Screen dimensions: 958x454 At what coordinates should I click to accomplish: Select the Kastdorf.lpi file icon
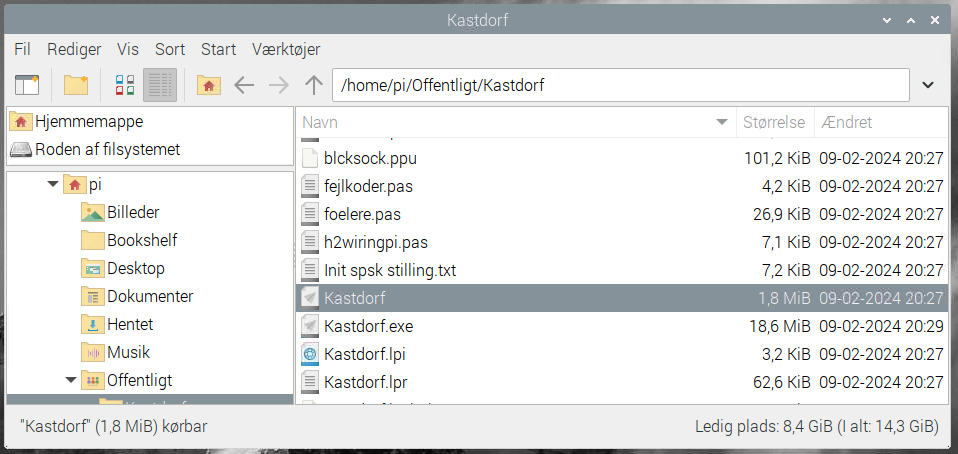pos(311,354)
